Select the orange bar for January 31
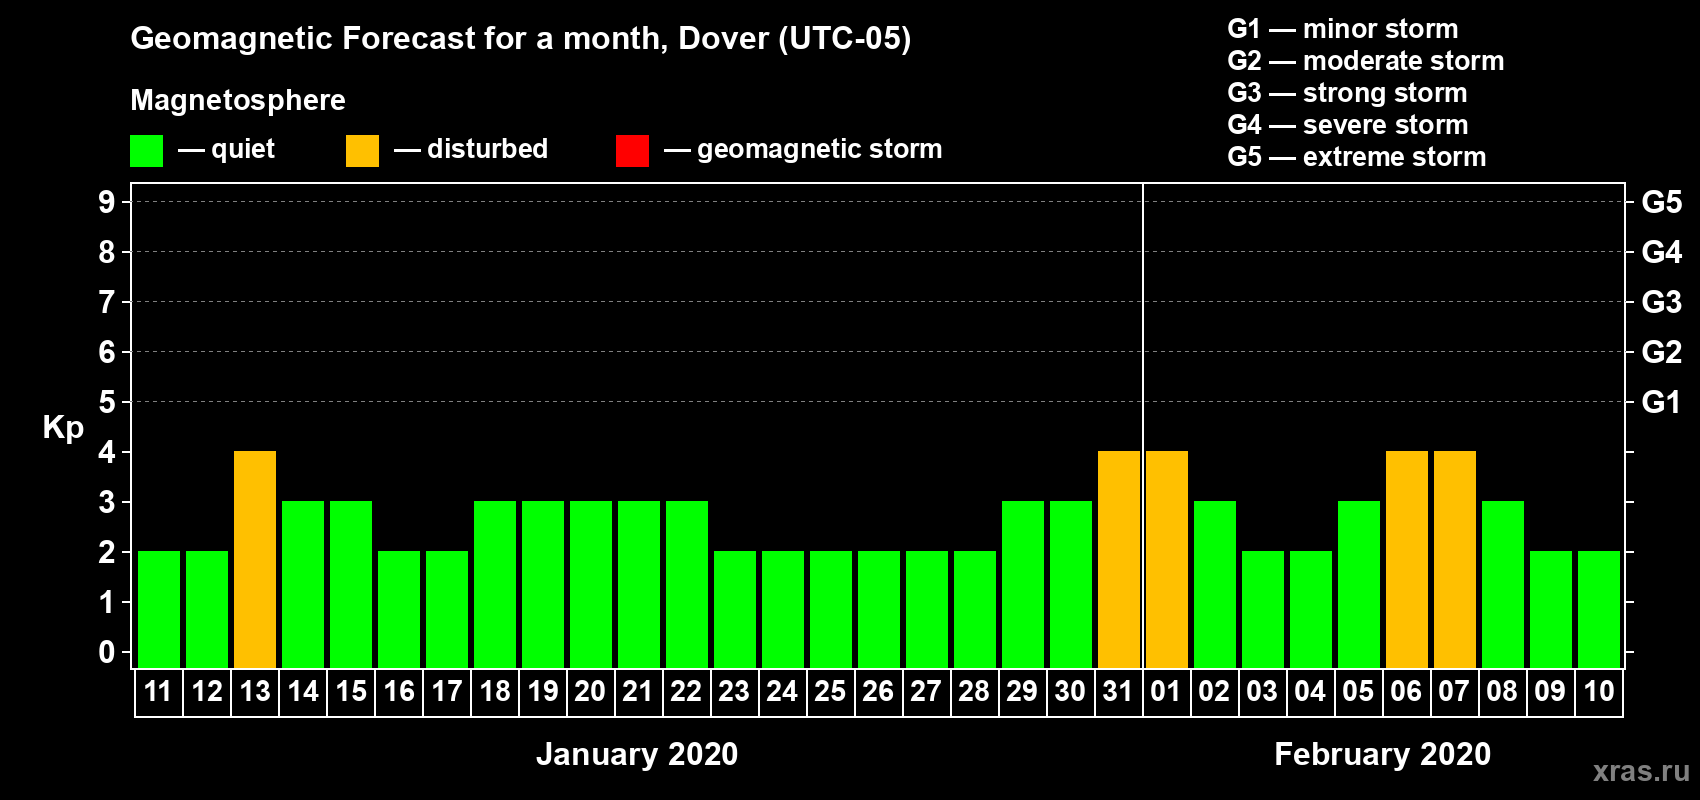 [1119, 560]
